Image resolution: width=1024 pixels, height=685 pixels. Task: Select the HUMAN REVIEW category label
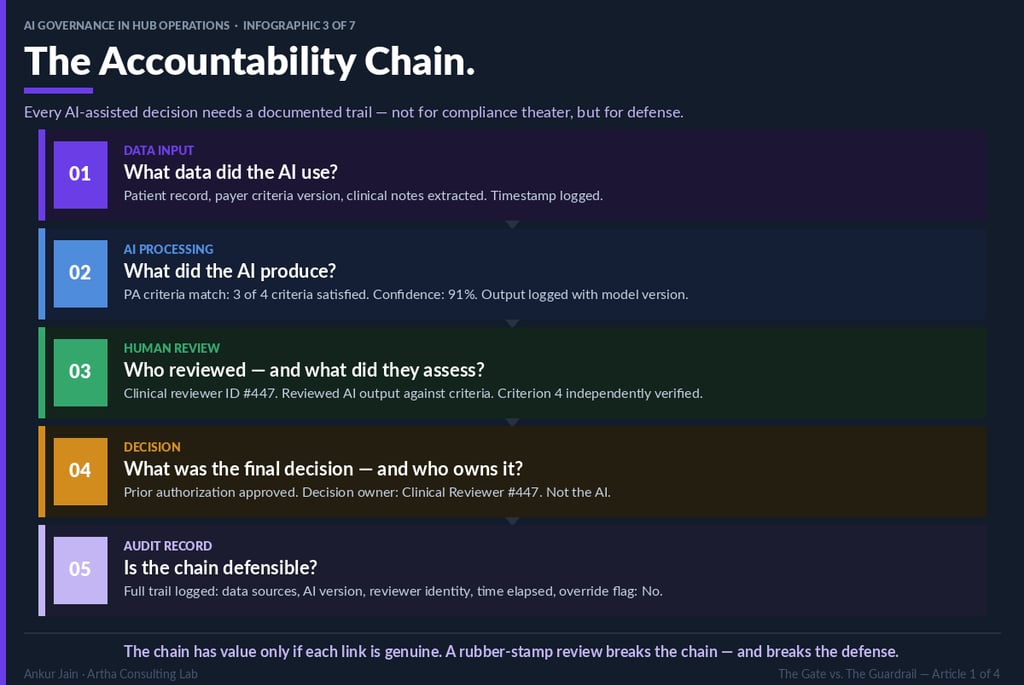[x=171, y=349]
